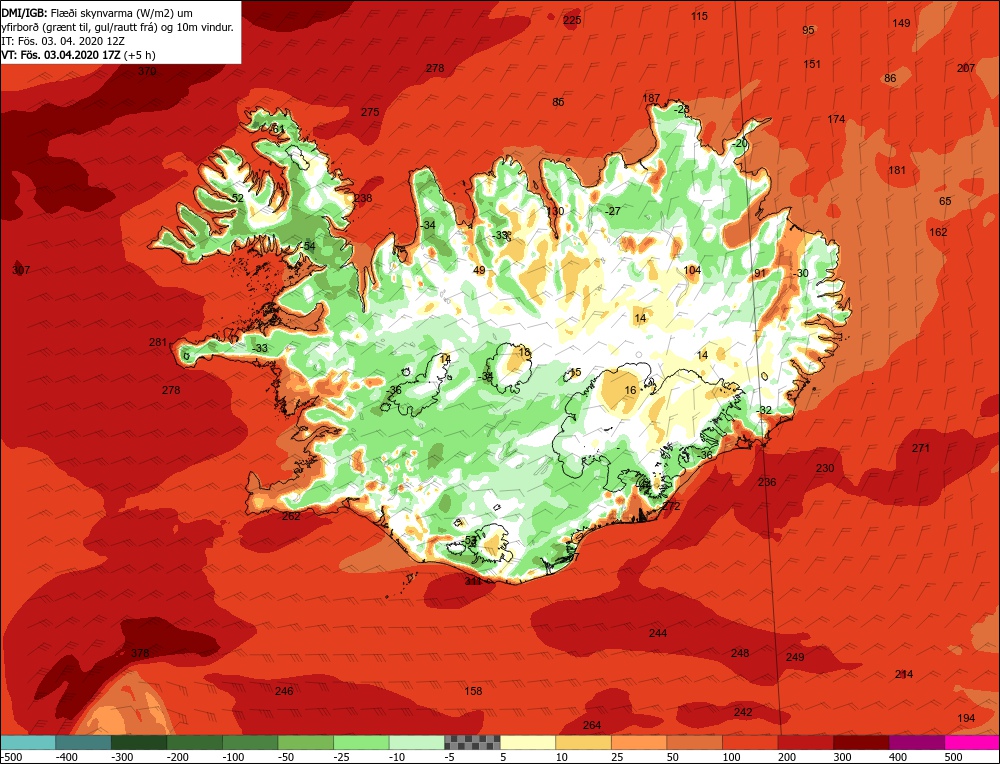Pick the pale green -10 to -5 swatch
Screen dimensions: 1000x764
417,742
